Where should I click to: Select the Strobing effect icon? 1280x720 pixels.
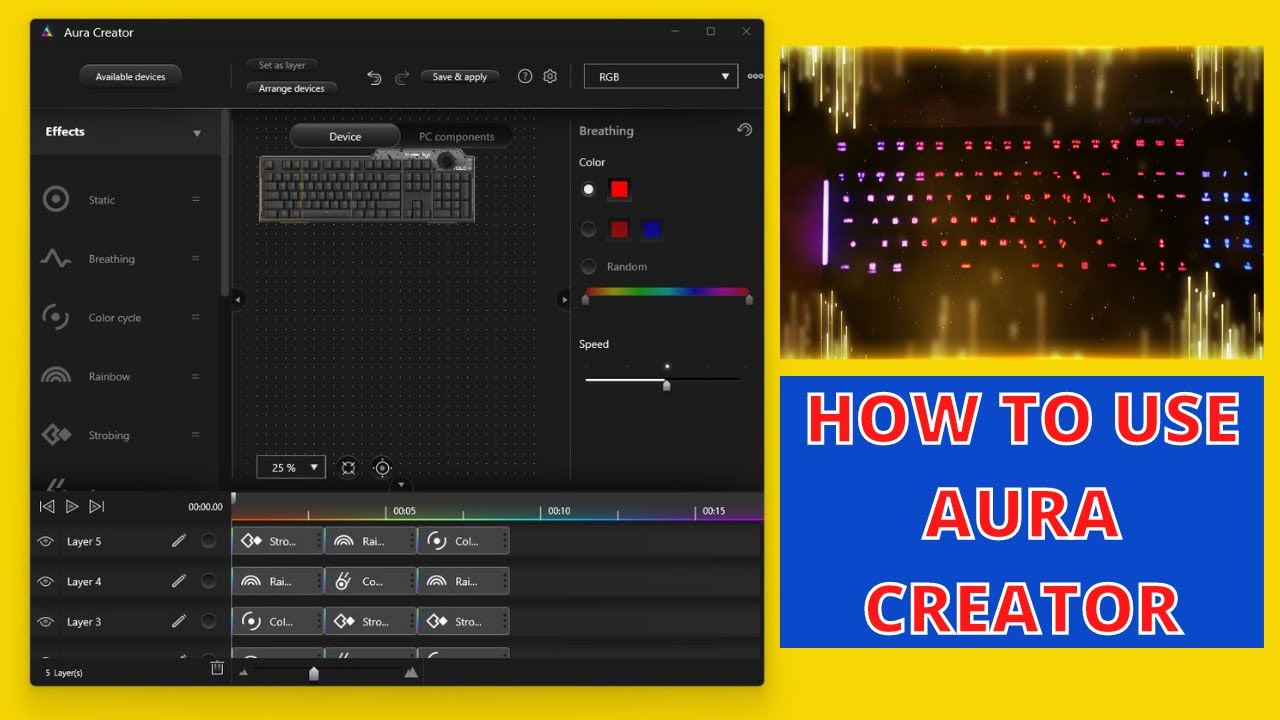(x=56, y=435)
